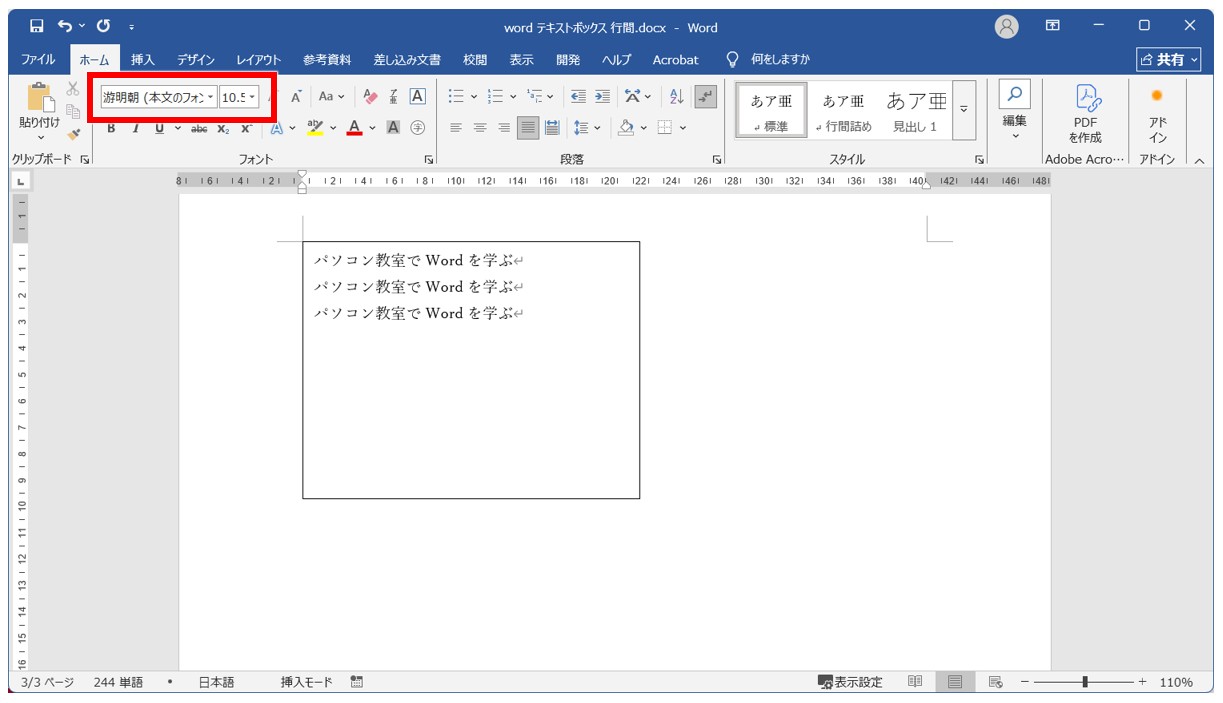This screenshot has height=703, width=1223.
Task: Insert enclosed character icon
Action: pos(418,128)
